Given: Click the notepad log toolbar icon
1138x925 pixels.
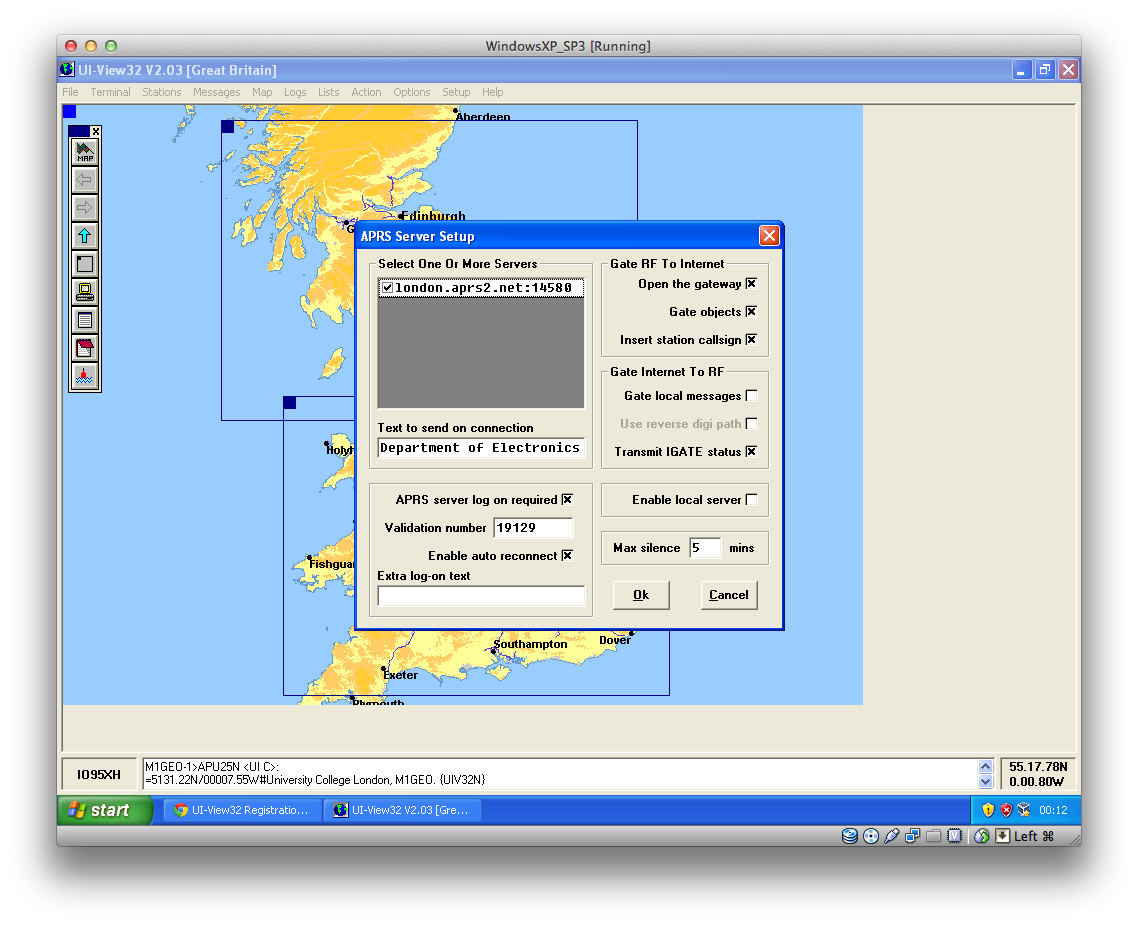Looking at the screenshot, I should click(85, 348).
